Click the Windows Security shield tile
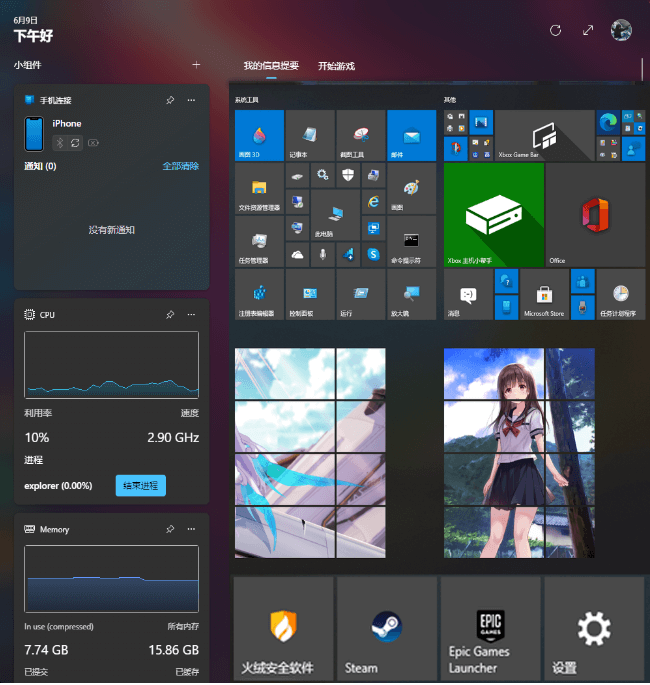 [348, 175]
